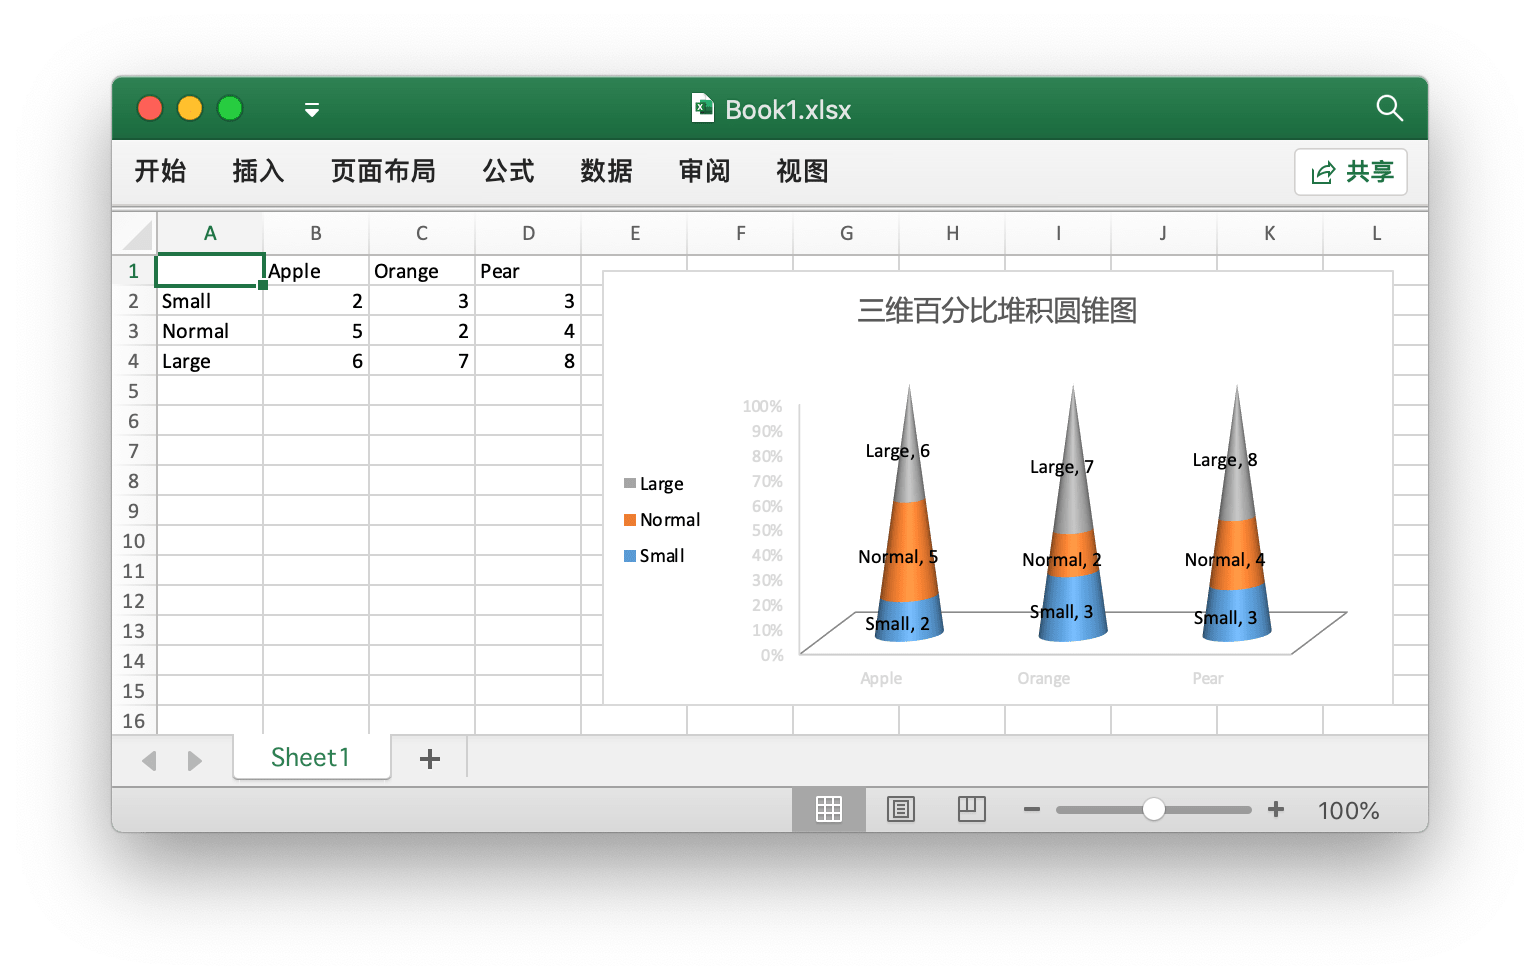Open the 页面布局 ribbon tab
This screenshot has width=1540, height=980.
pyautogui.click(x=383, y=171)
